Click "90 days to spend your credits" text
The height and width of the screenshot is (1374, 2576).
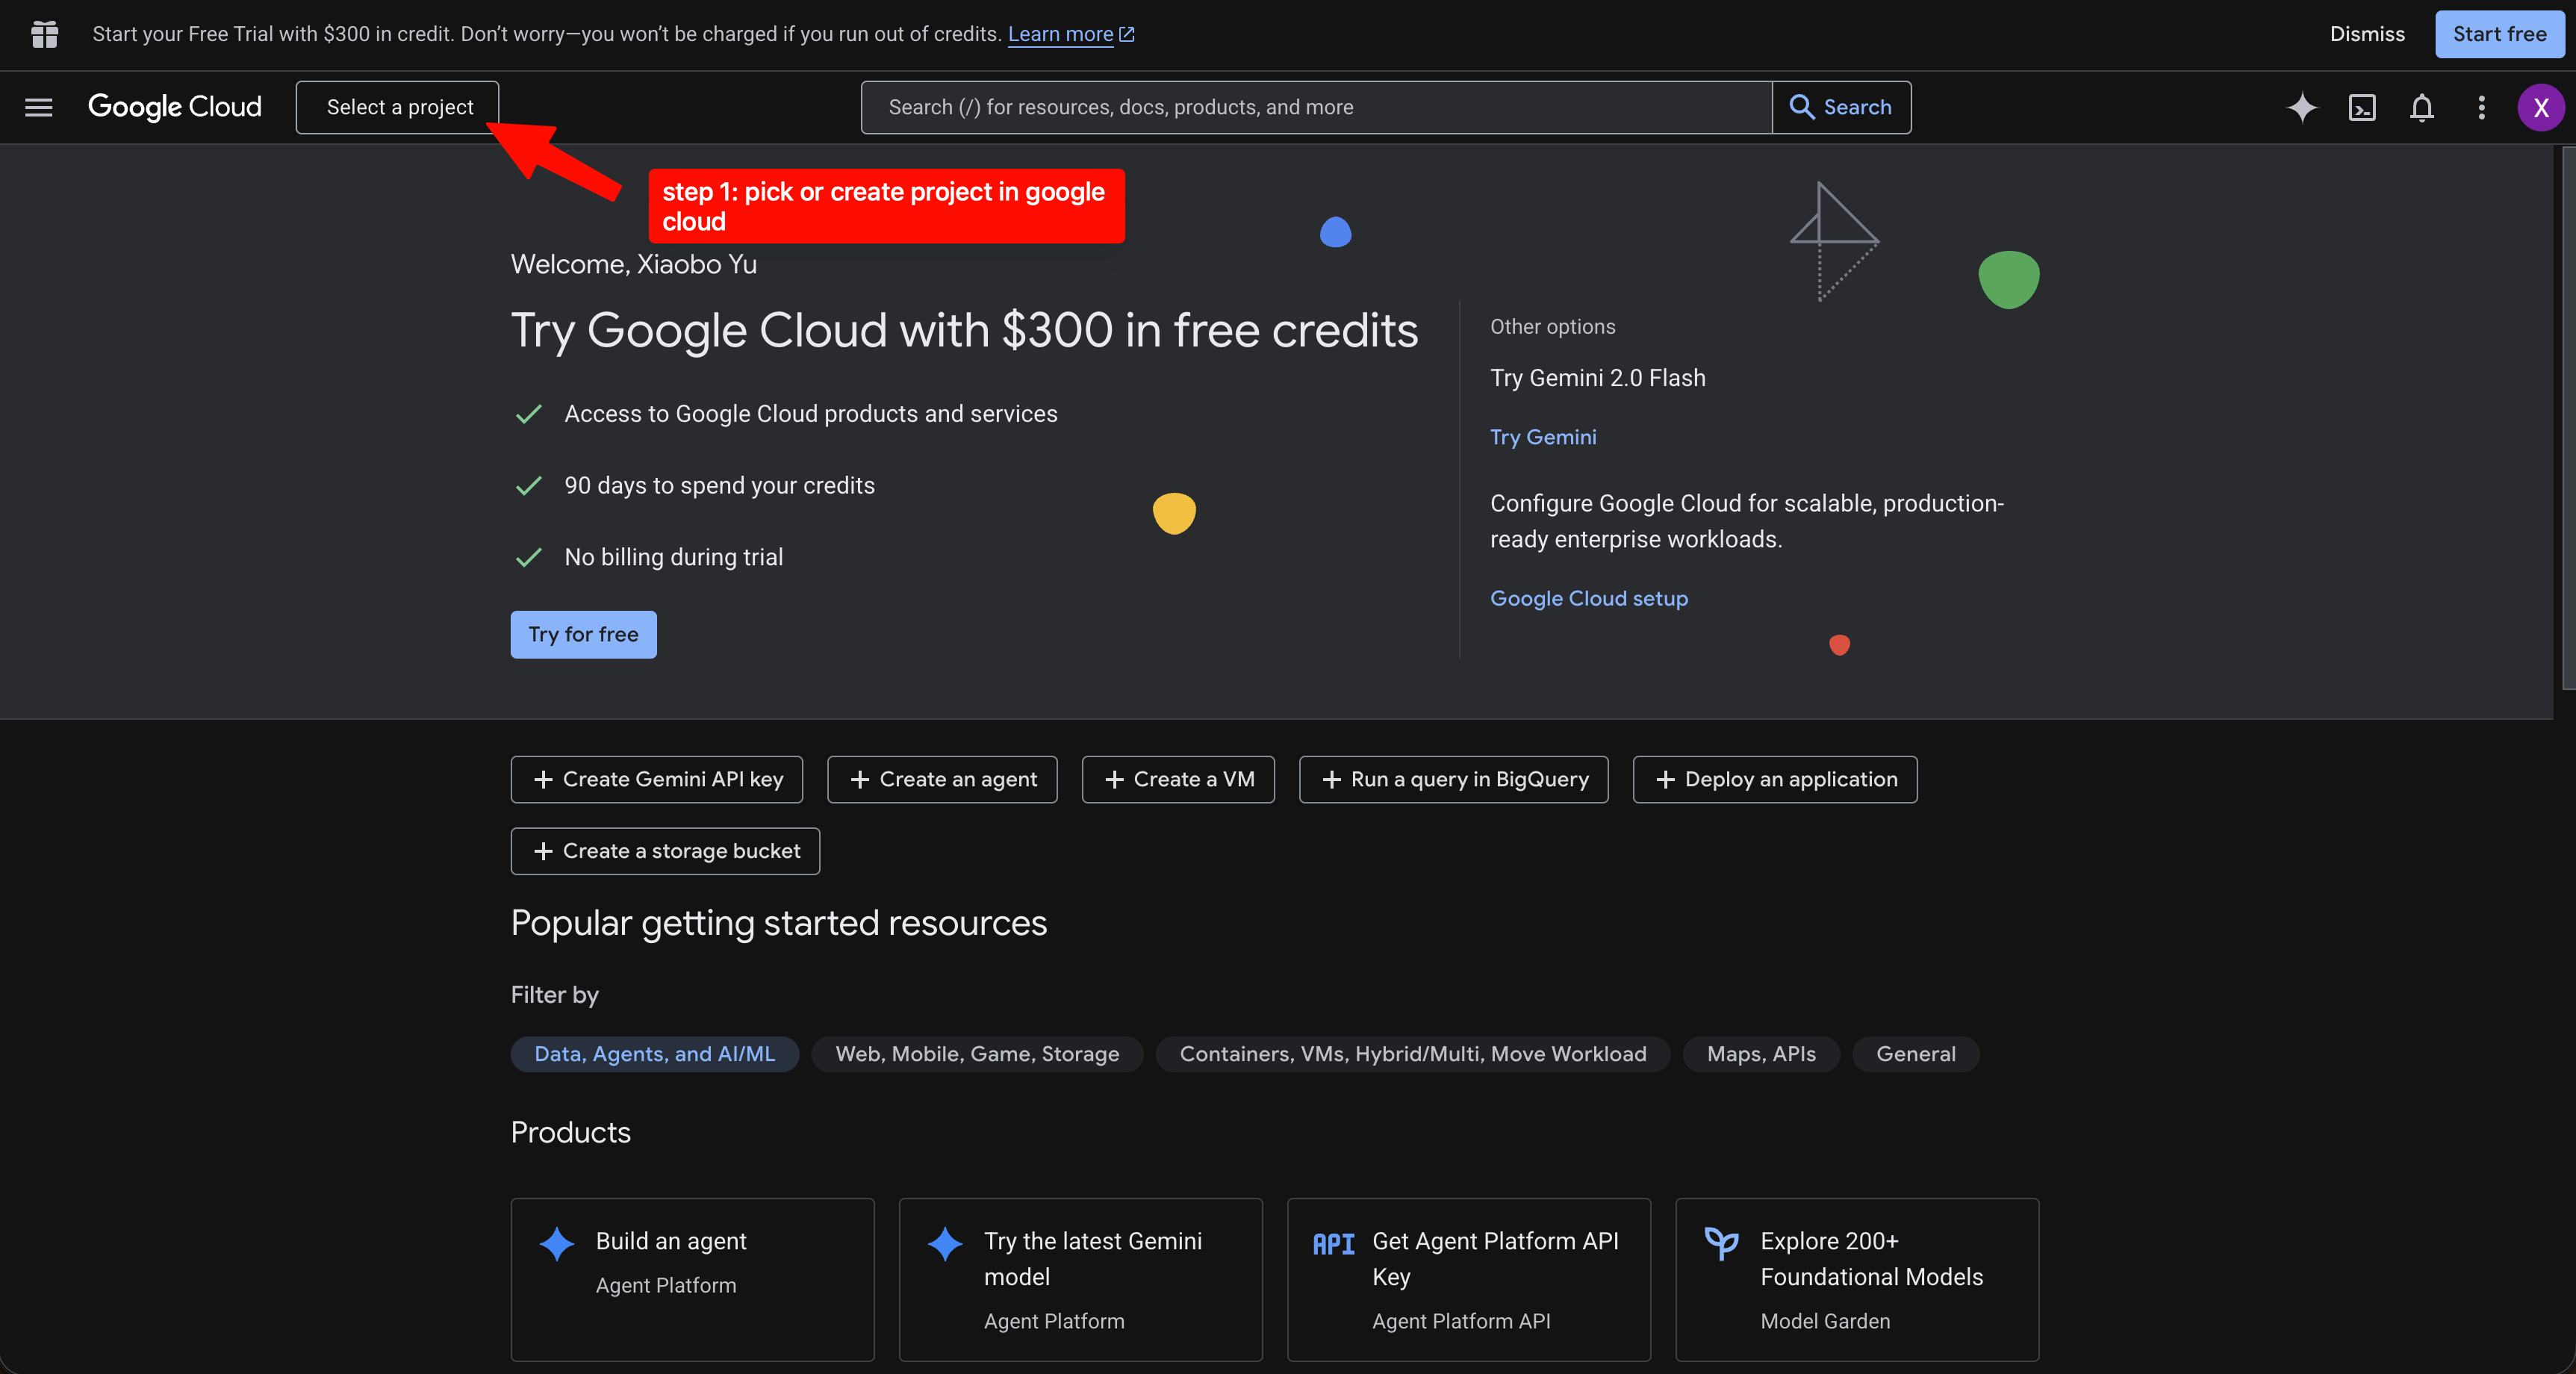719,486
